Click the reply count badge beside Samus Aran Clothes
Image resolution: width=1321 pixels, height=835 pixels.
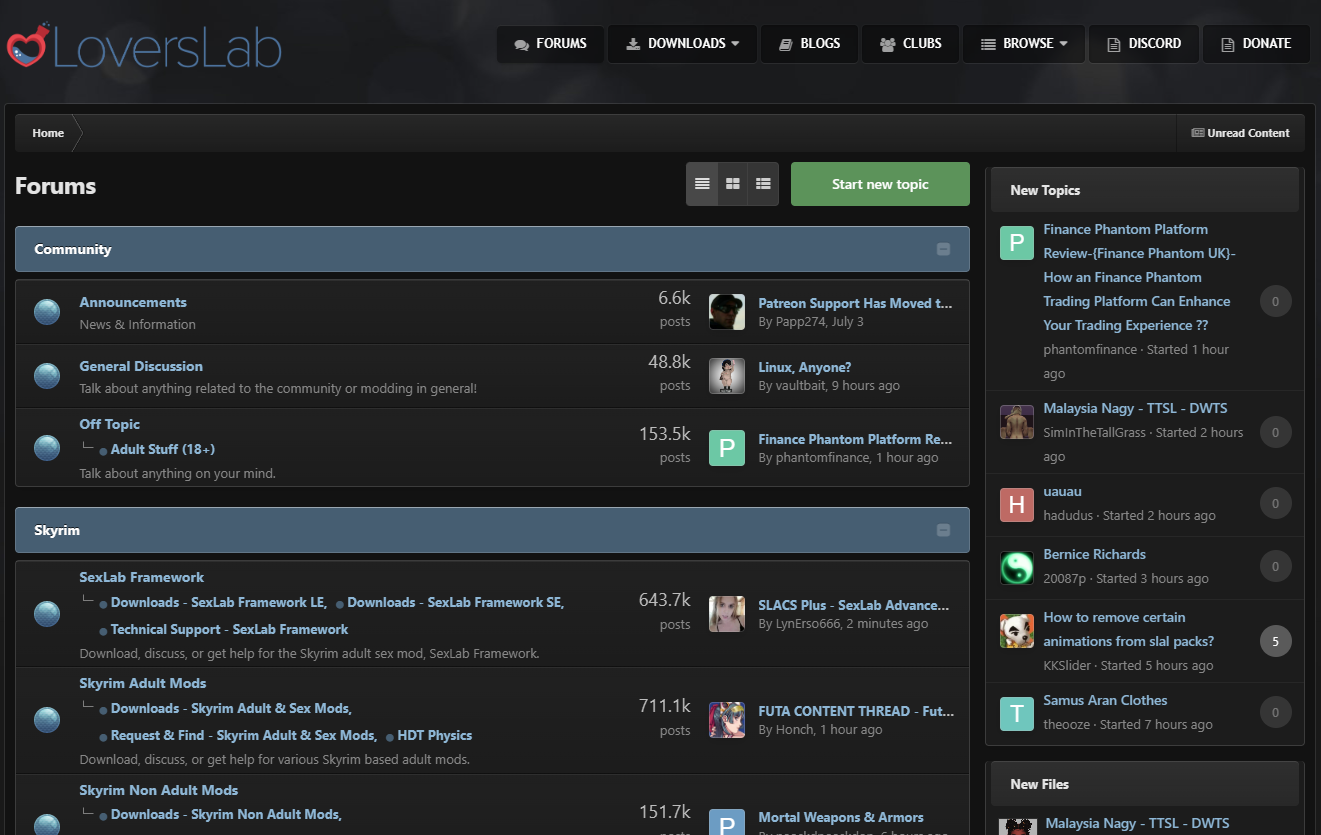click(1275, 713)
